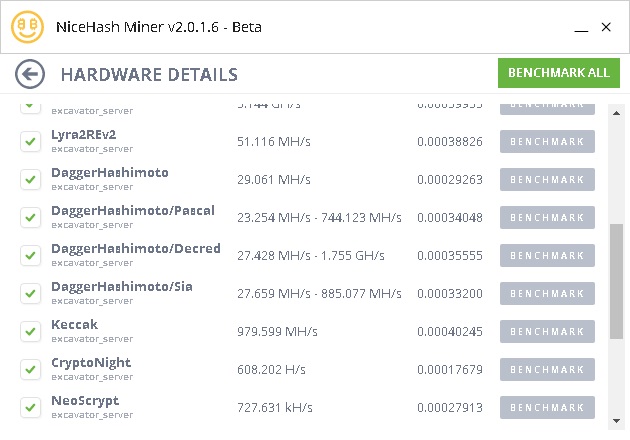The height and width of the screenshot is (440, 630).
Task: Click the vertical scrollbar thumb
Action: (616, 281)
